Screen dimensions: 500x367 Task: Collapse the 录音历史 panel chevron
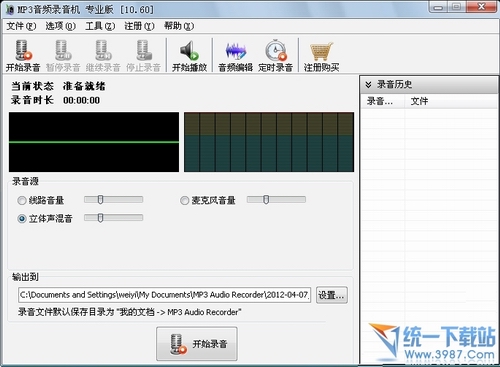click(368, 85)
